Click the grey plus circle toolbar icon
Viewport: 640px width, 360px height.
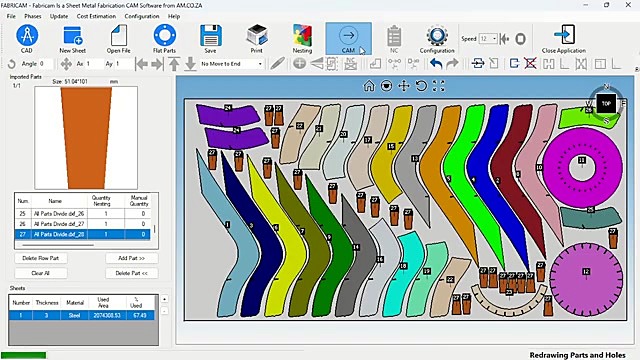300,64
